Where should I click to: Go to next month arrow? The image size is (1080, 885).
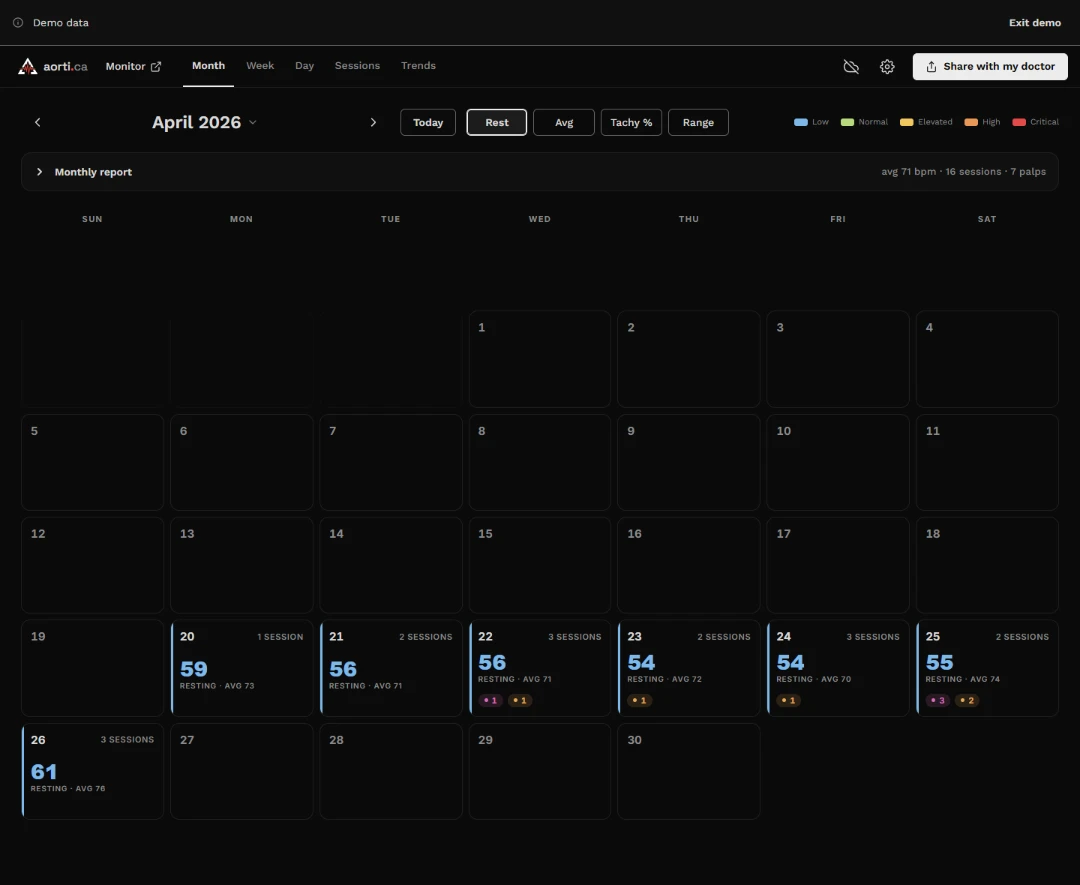point(373,123)
